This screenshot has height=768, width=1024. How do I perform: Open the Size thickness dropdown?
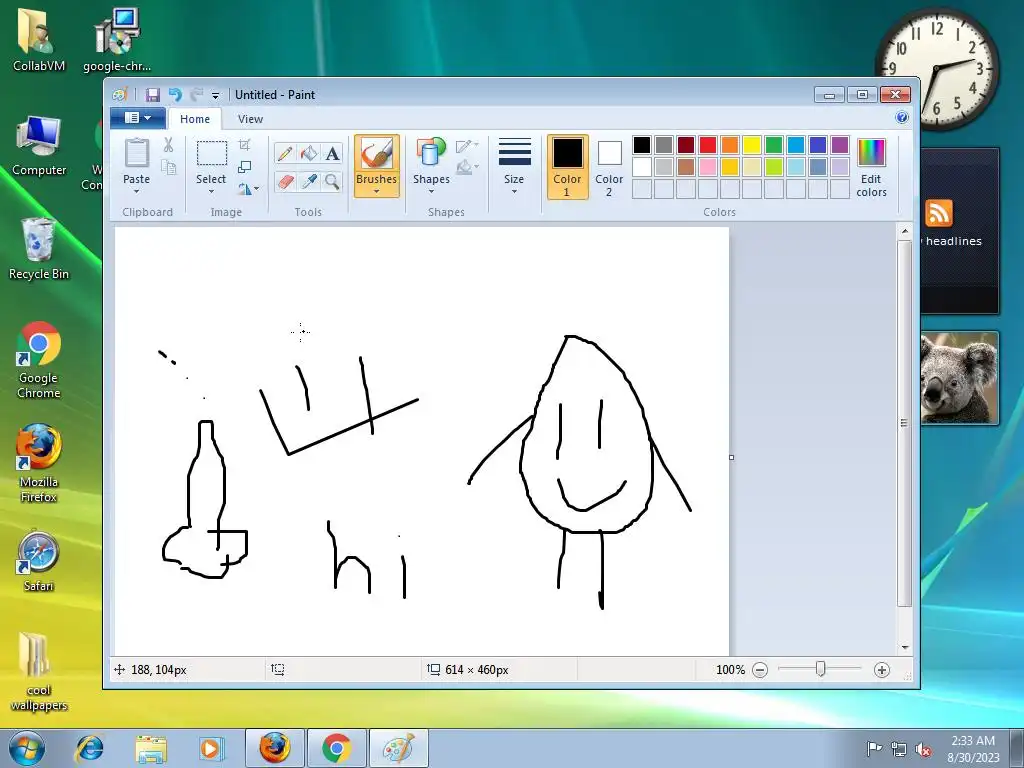tap(514, 167)
